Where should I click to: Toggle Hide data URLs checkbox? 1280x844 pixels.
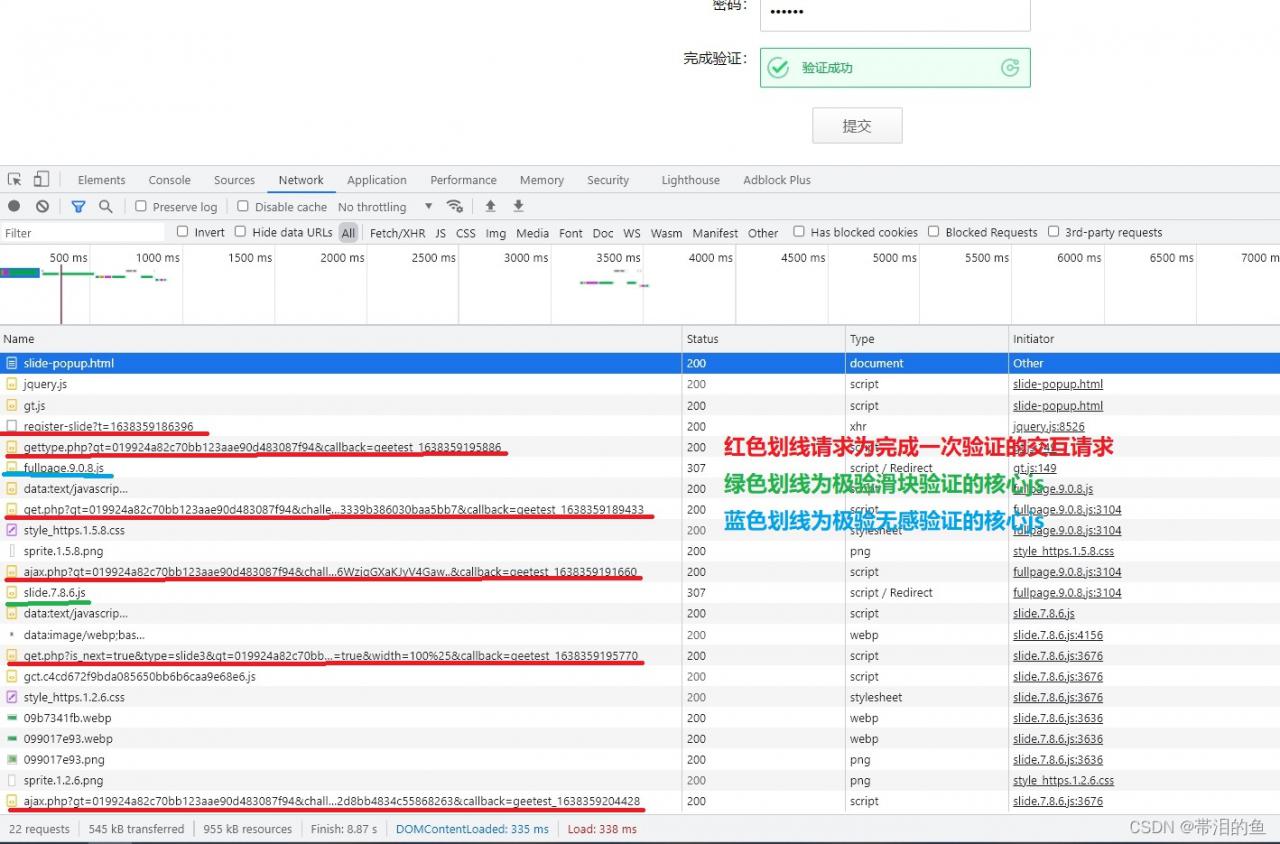coord(240,232)
